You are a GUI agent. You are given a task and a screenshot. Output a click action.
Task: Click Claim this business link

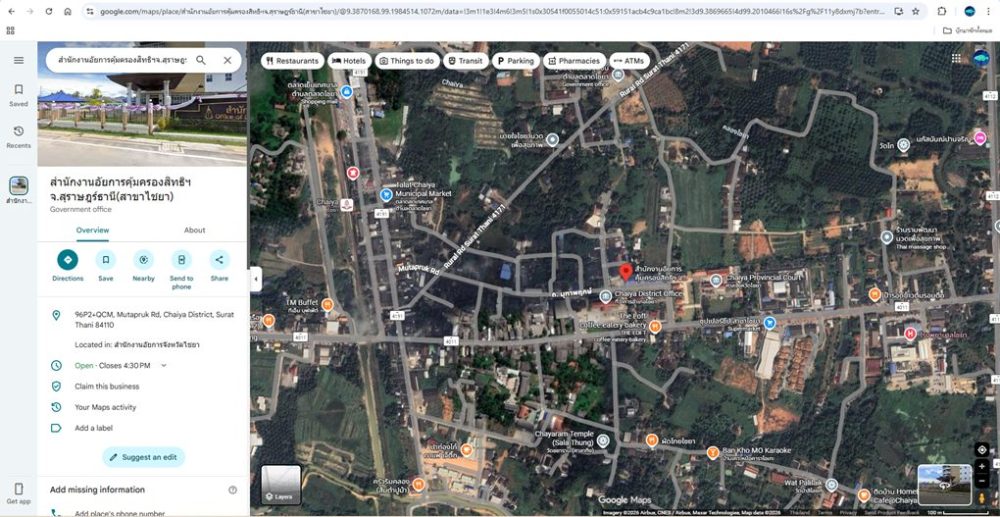click(107, 386)
